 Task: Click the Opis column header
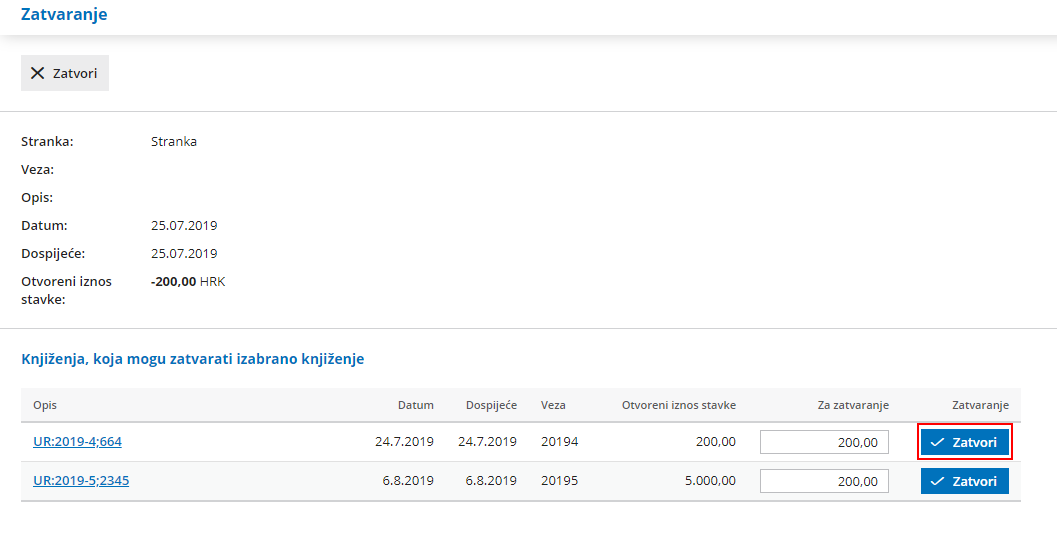click(x=45, y=405)
